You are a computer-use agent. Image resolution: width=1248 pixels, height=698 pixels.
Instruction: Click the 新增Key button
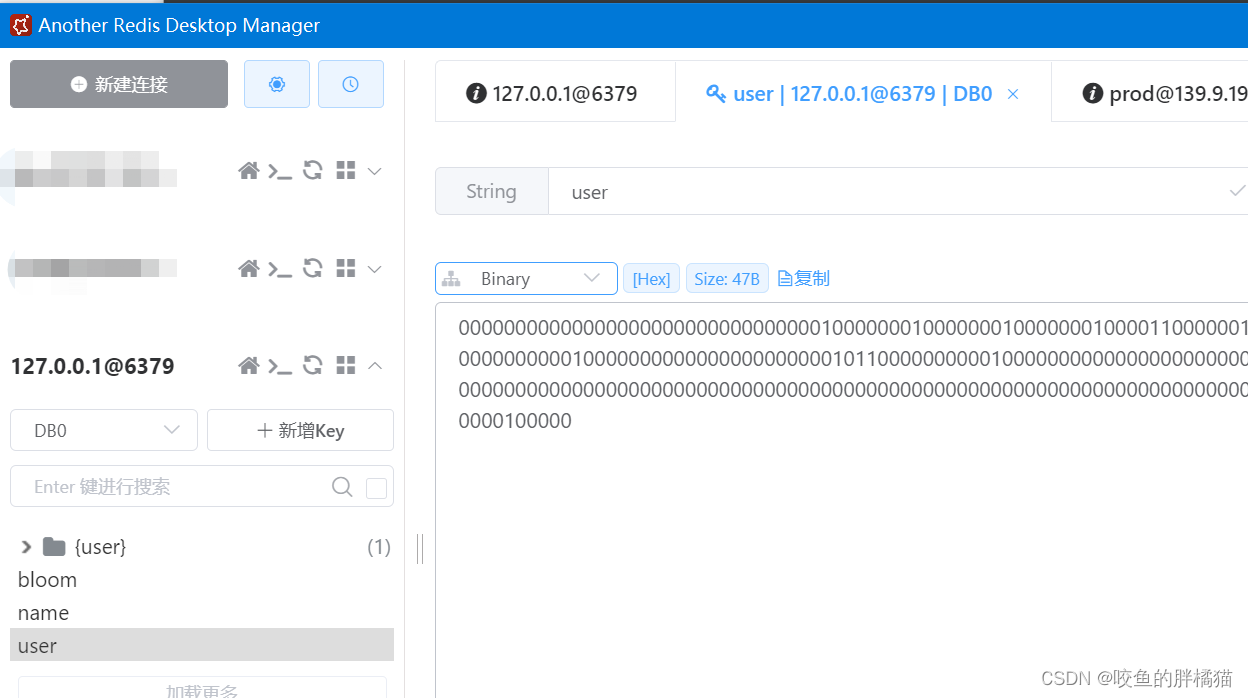[300, 429]
